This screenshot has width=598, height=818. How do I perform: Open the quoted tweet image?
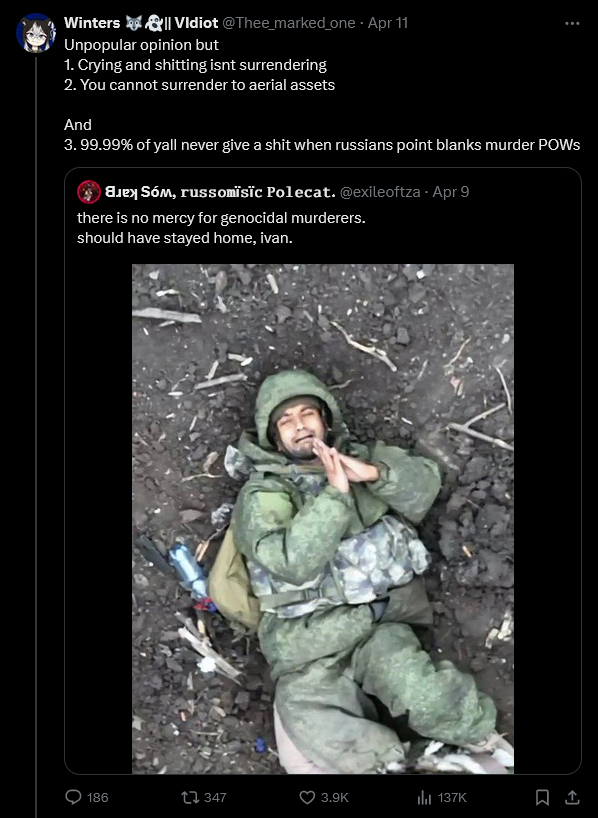[x=322, y=519]
